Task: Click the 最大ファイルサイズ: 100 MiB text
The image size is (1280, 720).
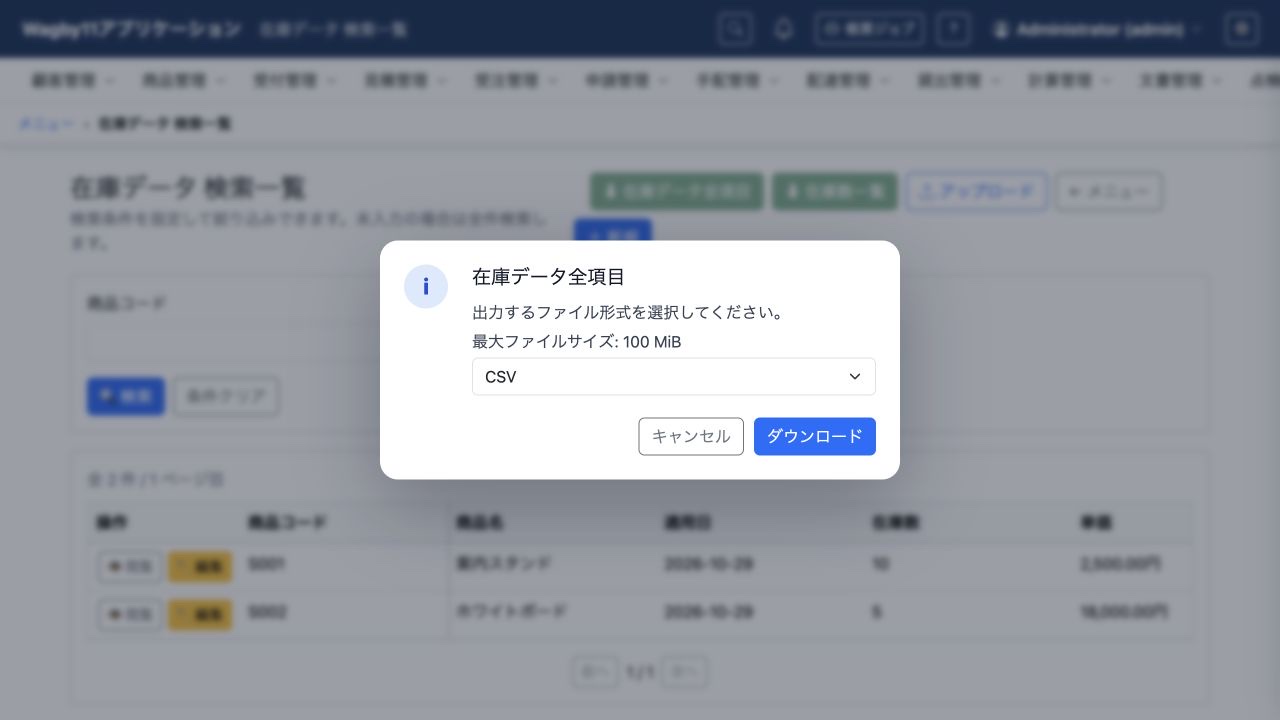Action: 577,342
